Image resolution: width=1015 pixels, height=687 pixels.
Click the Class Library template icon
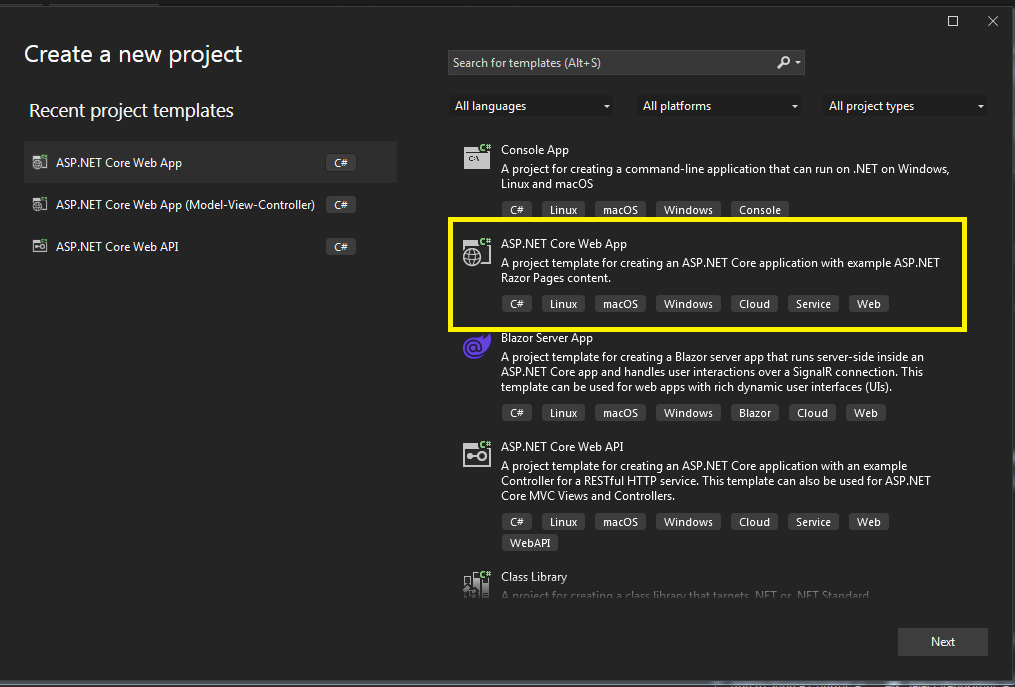[476, 583]
